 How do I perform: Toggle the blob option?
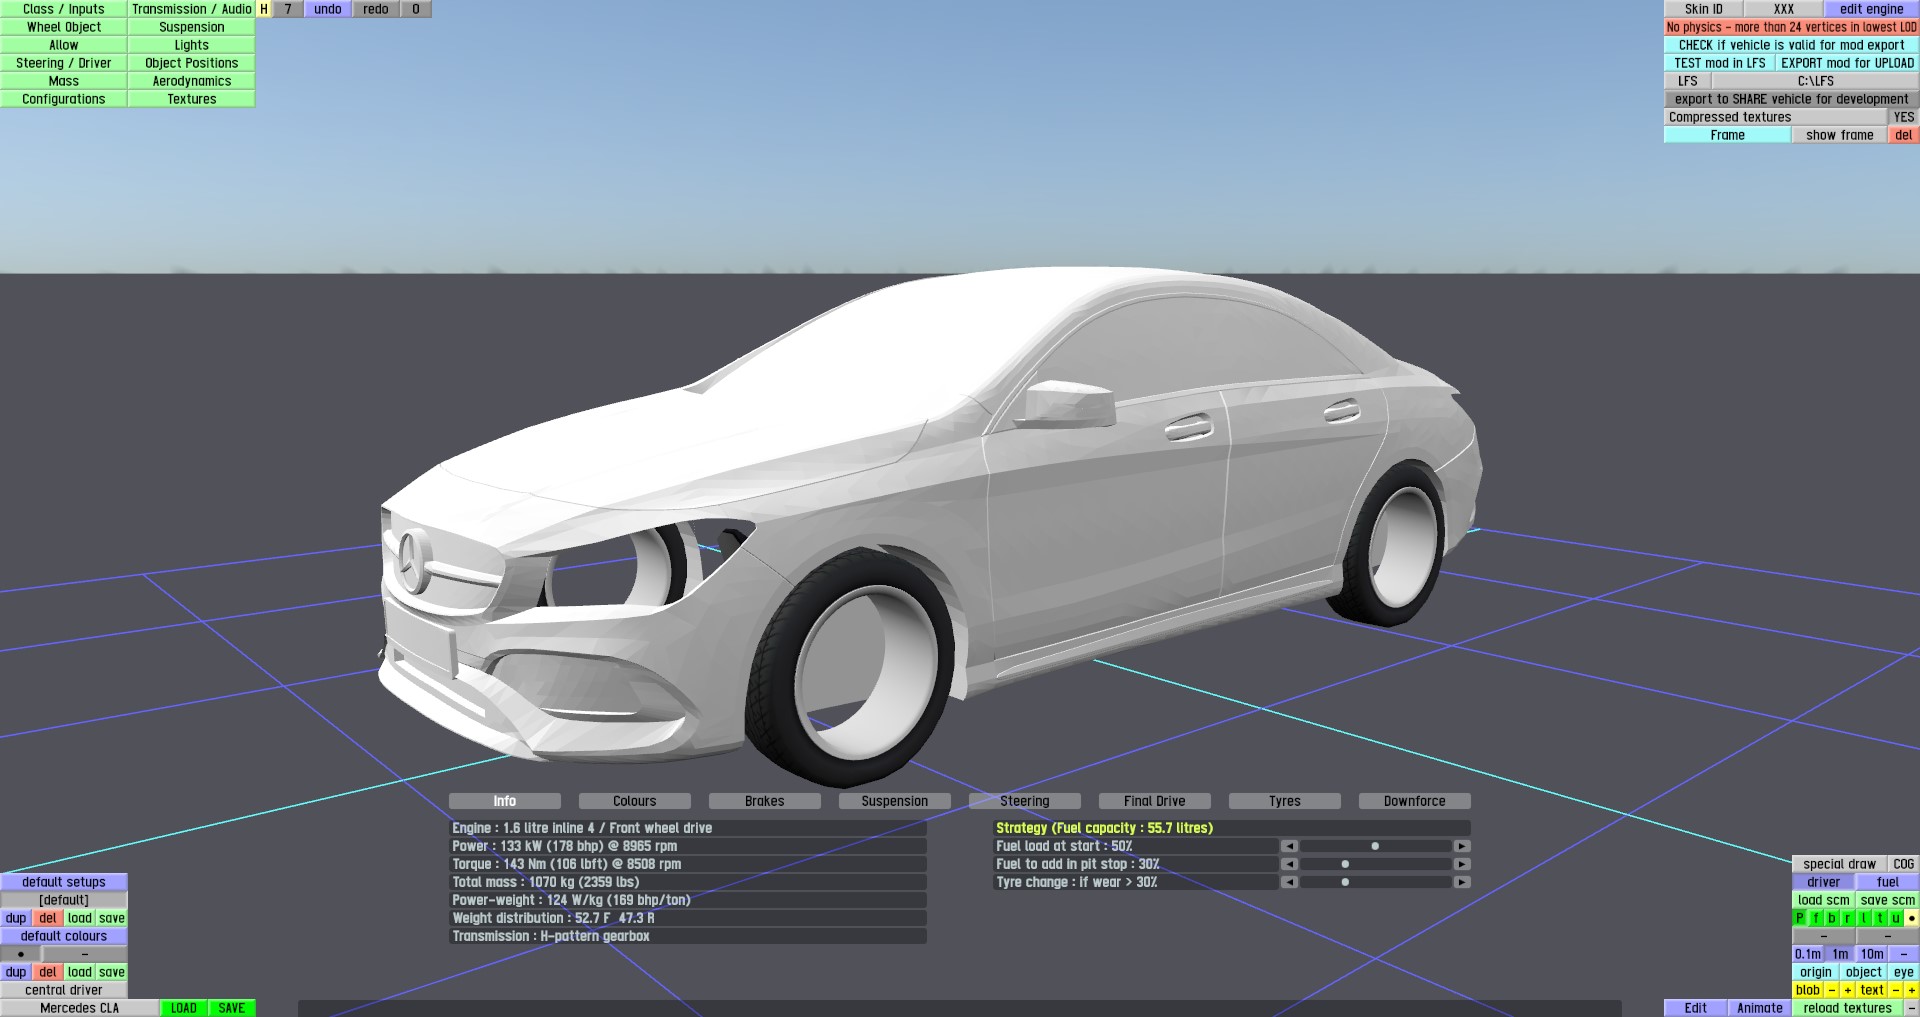(x=1808, y=990)
